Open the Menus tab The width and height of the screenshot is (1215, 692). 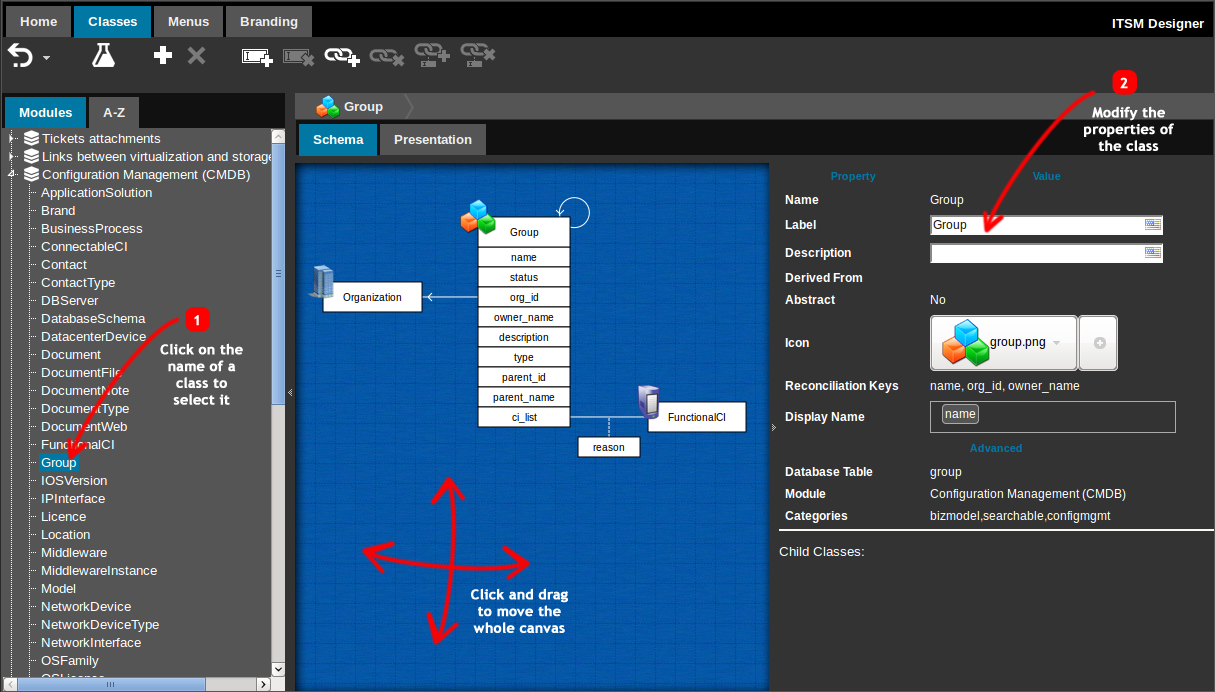click(189, 22)
